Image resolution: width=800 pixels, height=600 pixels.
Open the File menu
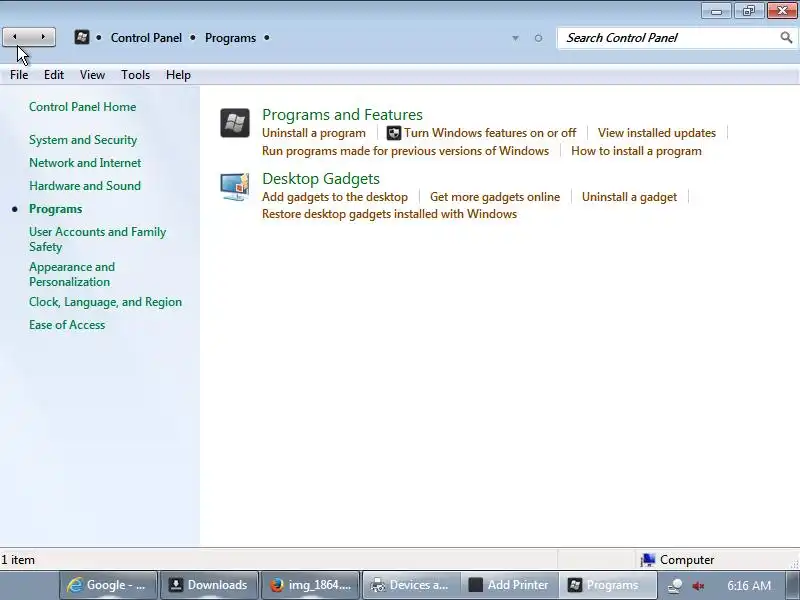(x=19, y=75)
